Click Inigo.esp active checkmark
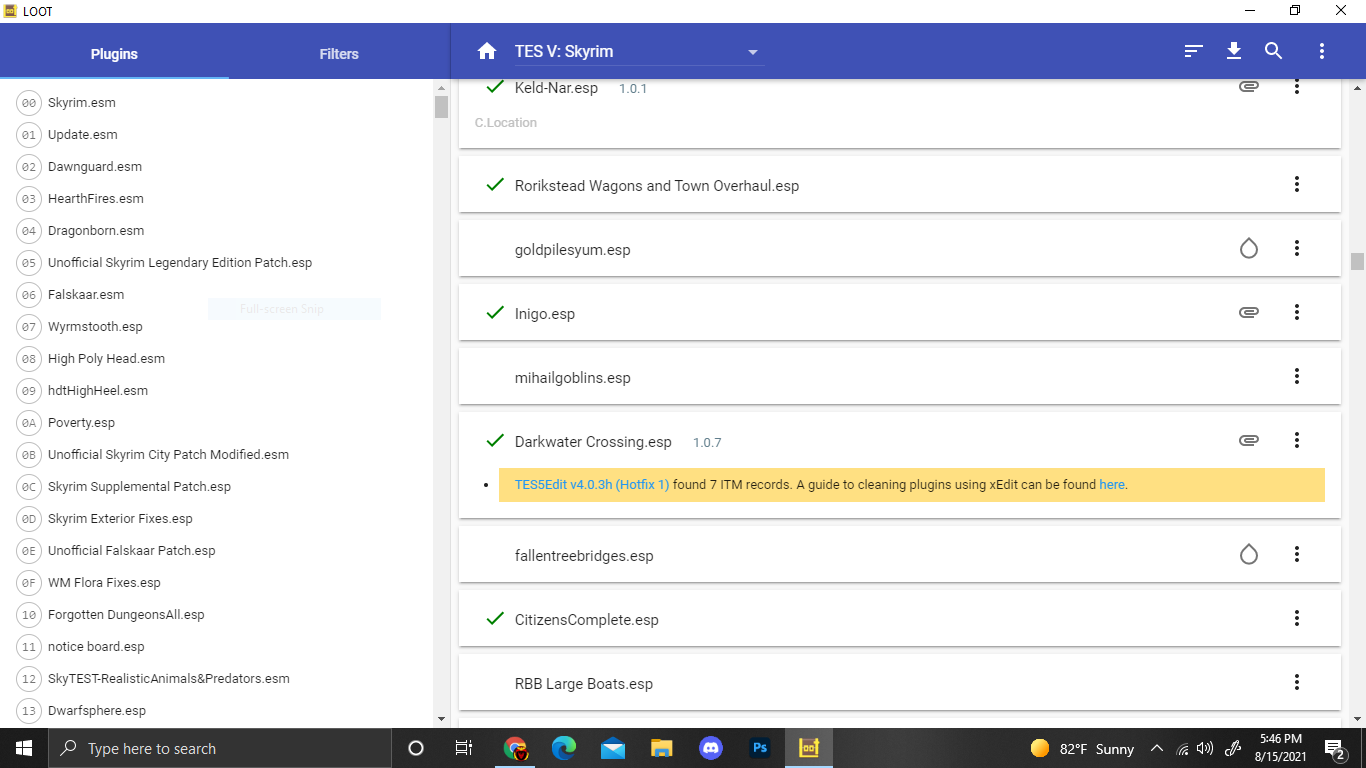 tap(494, 313)
